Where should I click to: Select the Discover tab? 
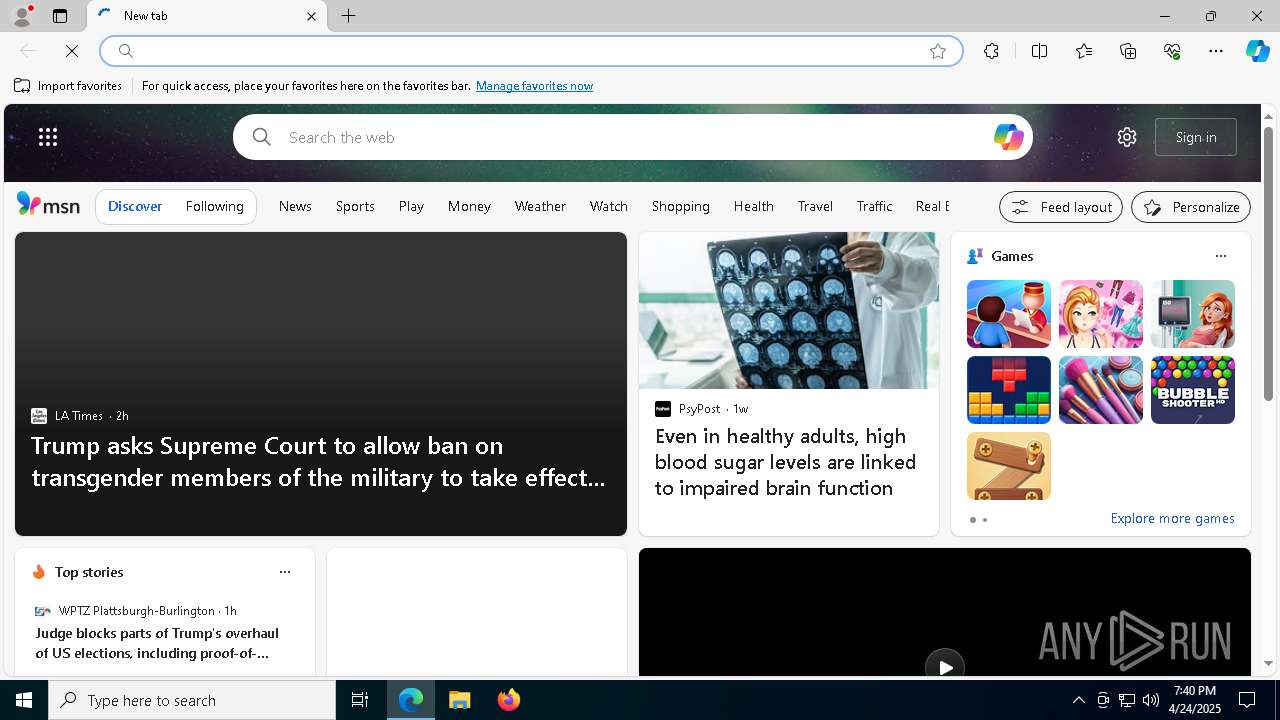point(135,206)
